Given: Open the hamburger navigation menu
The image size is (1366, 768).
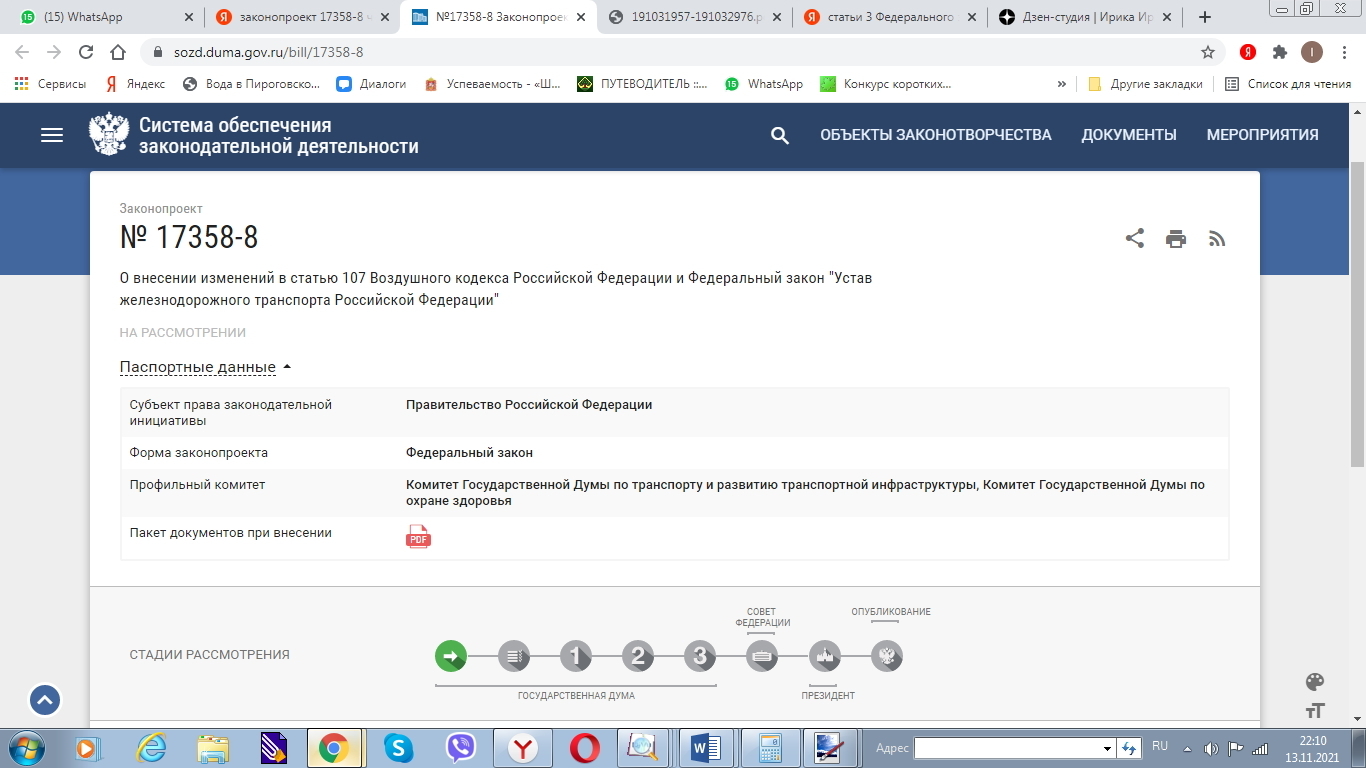Looking at the screenshot, I should click(52, 135).
